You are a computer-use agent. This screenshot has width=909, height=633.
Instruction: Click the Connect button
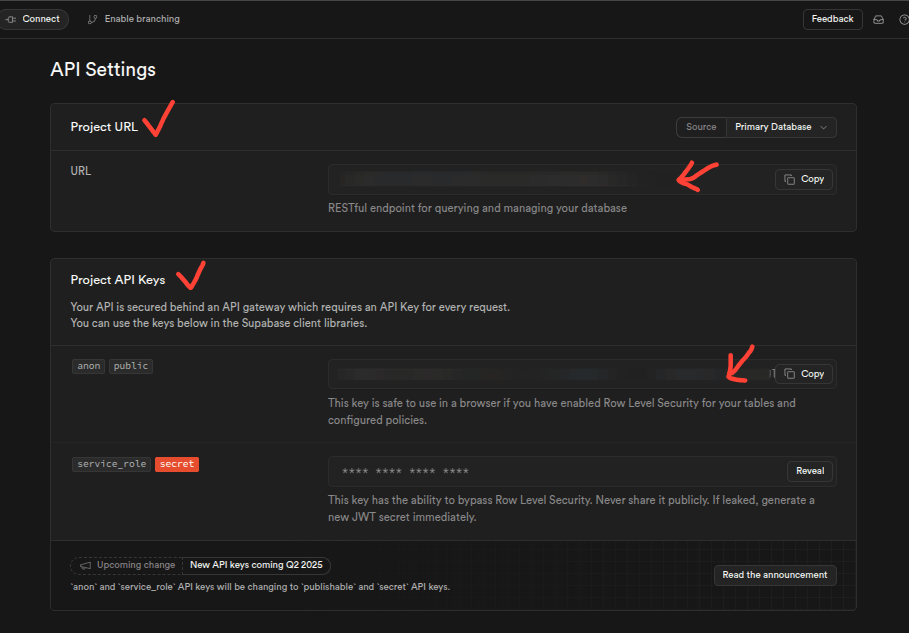34,18
